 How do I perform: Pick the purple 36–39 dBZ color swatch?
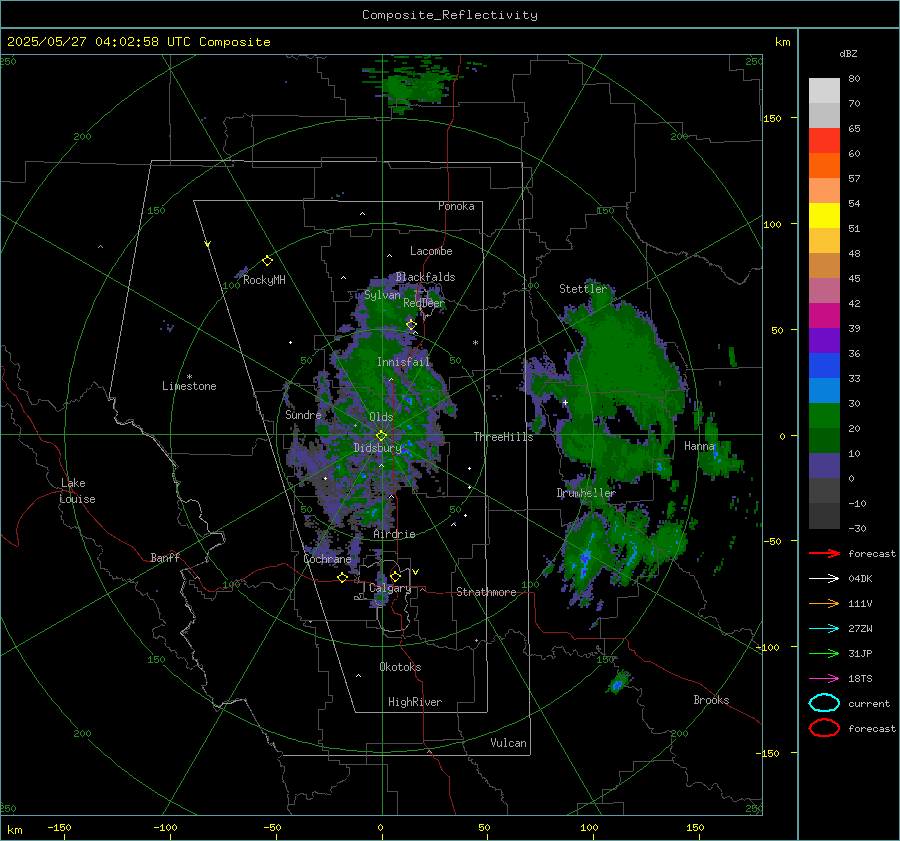click(824, 340)
